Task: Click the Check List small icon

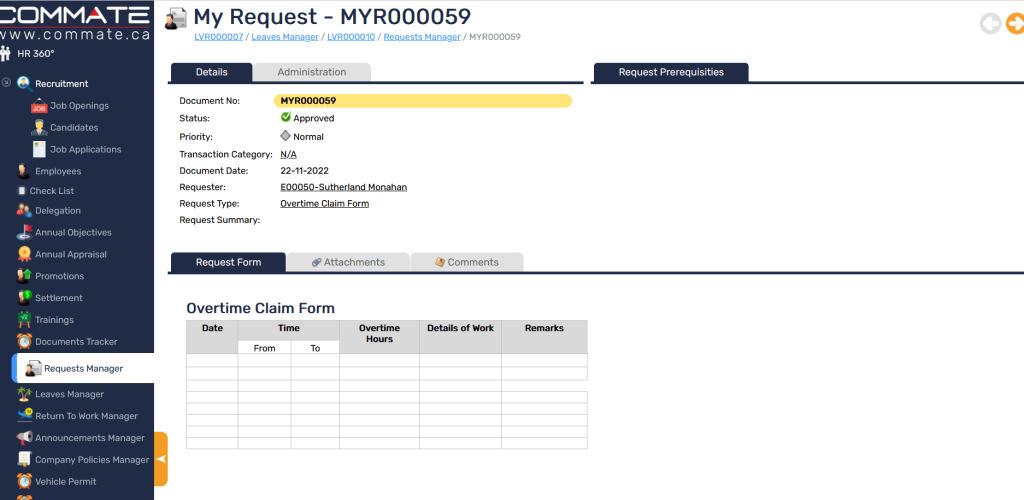Action: tap(22, 191)
